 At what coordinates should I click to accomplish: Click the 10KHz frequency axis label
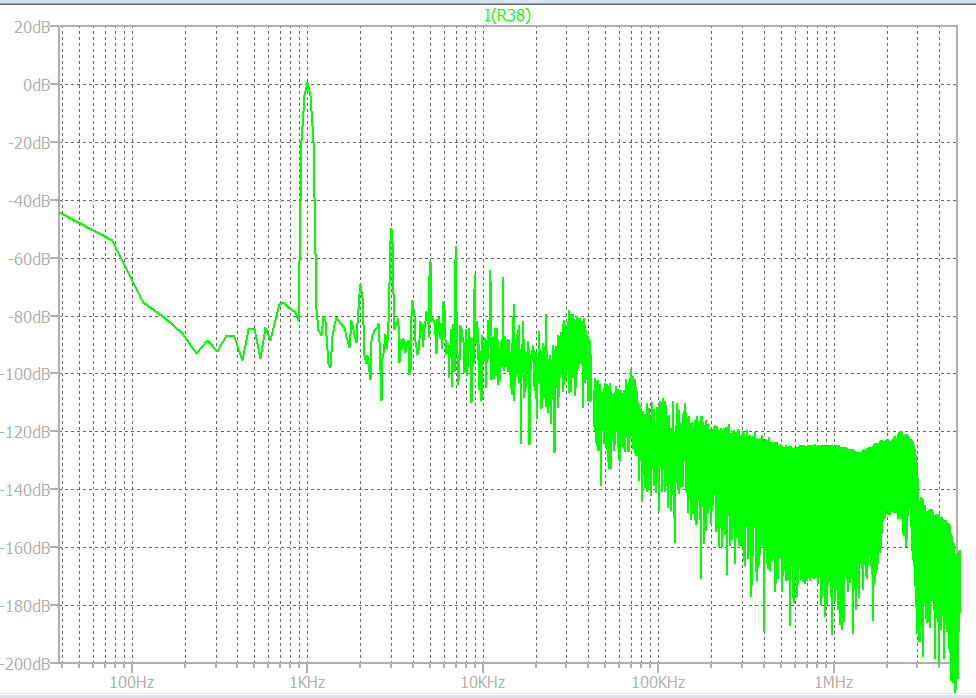483,682
